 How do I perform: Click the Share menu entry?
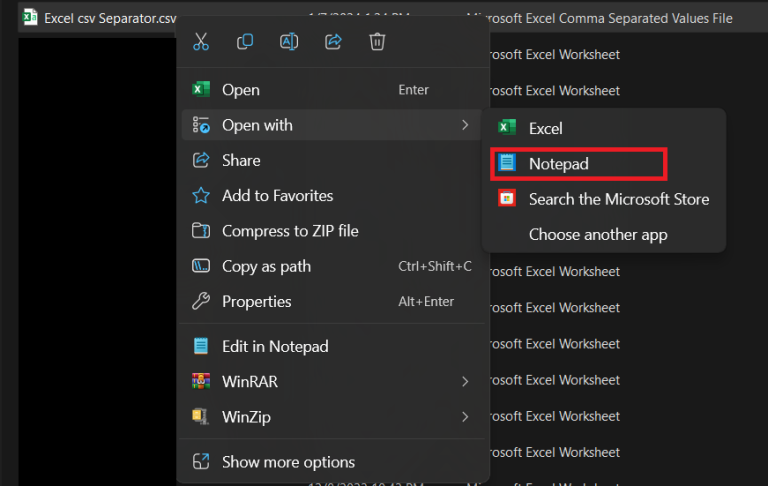tap(241, 160)
